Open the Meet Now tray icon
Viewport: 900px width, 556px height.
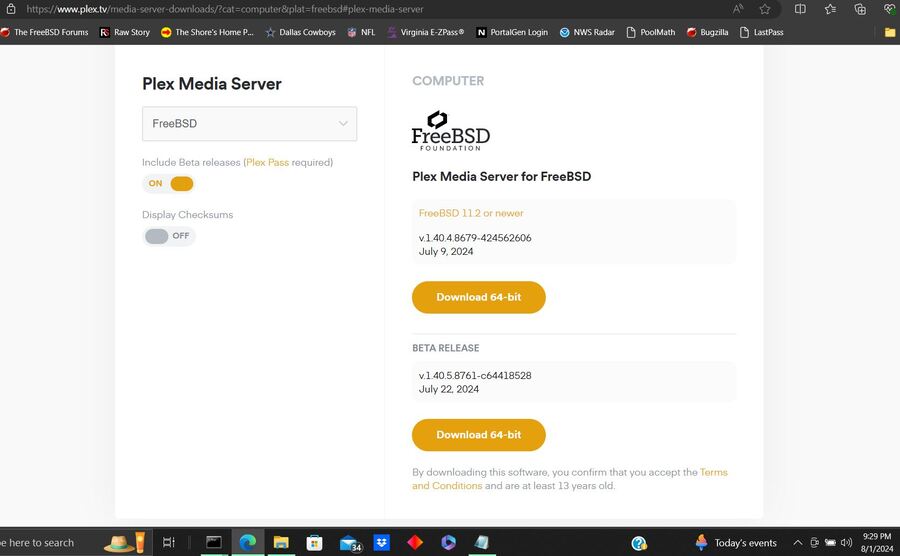coord(814,543)
